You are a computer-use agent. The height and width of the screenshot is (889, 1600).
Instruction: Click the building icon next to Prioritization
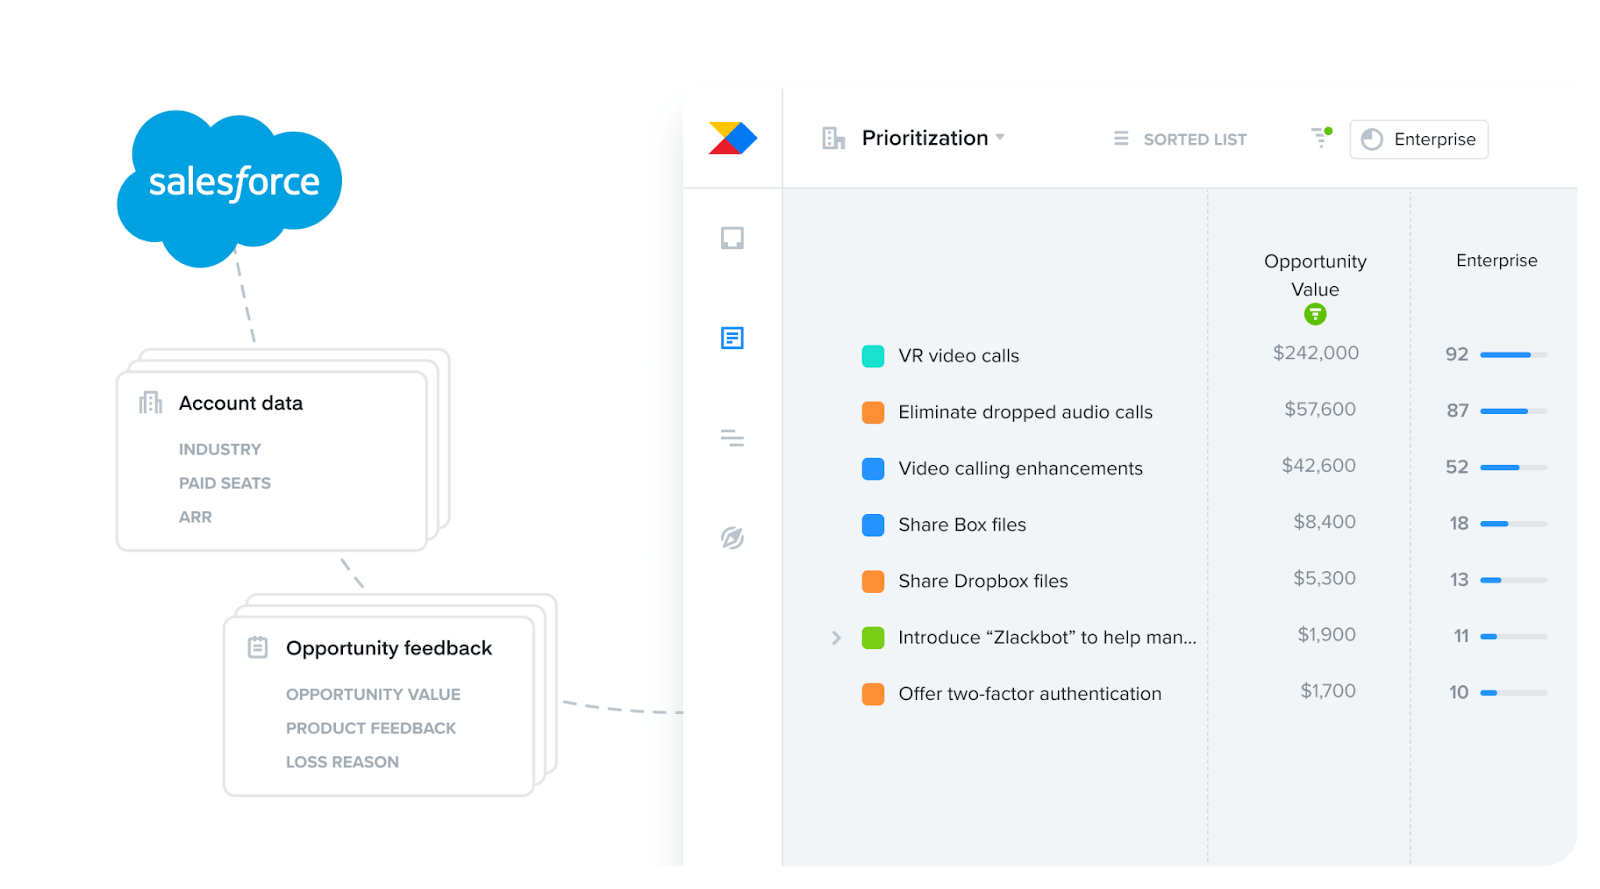tap(833, 138)
